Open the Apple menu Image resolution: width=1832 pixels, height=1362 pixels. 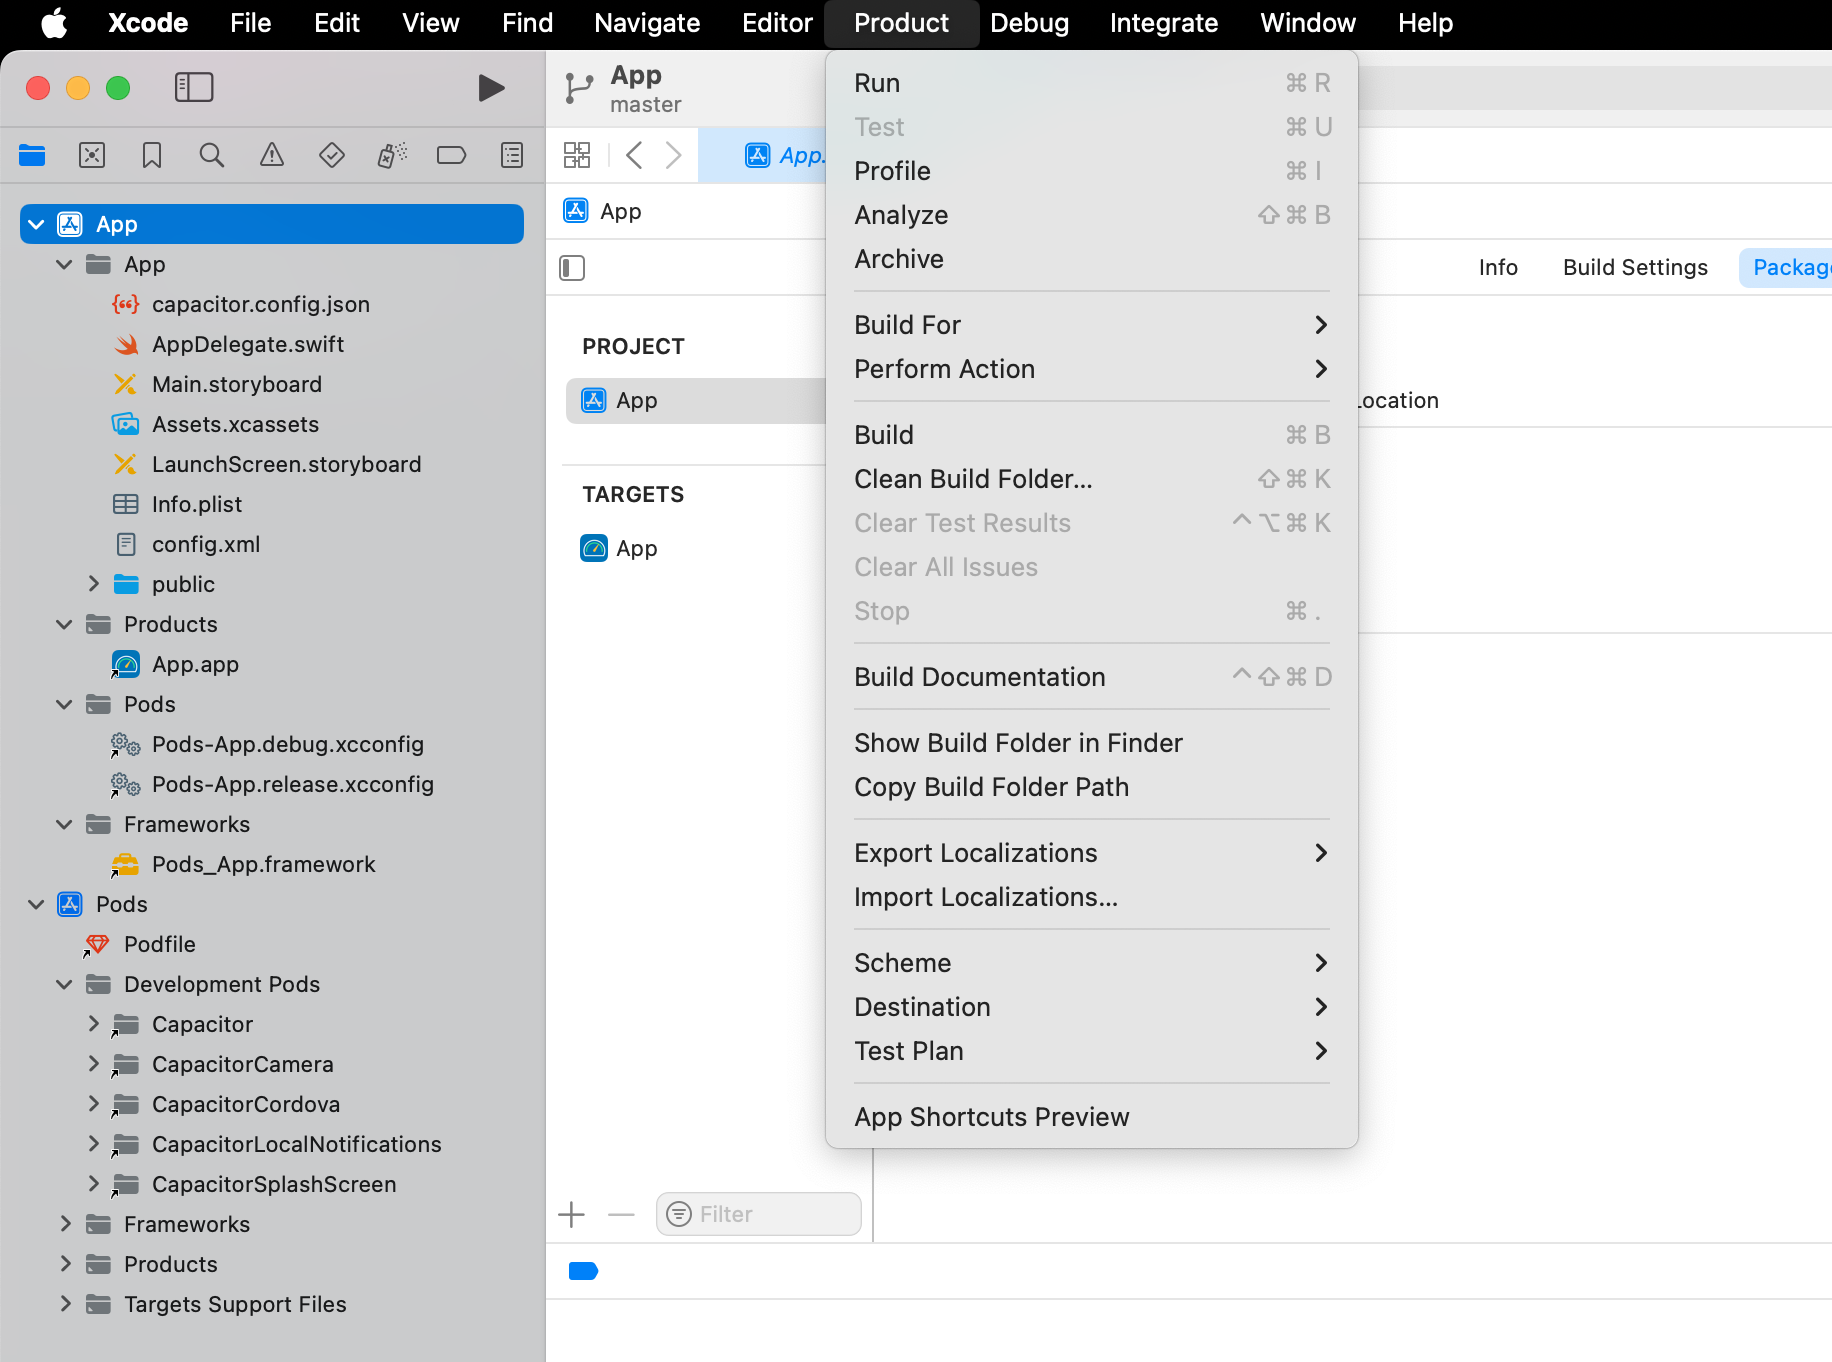point(54,23)
